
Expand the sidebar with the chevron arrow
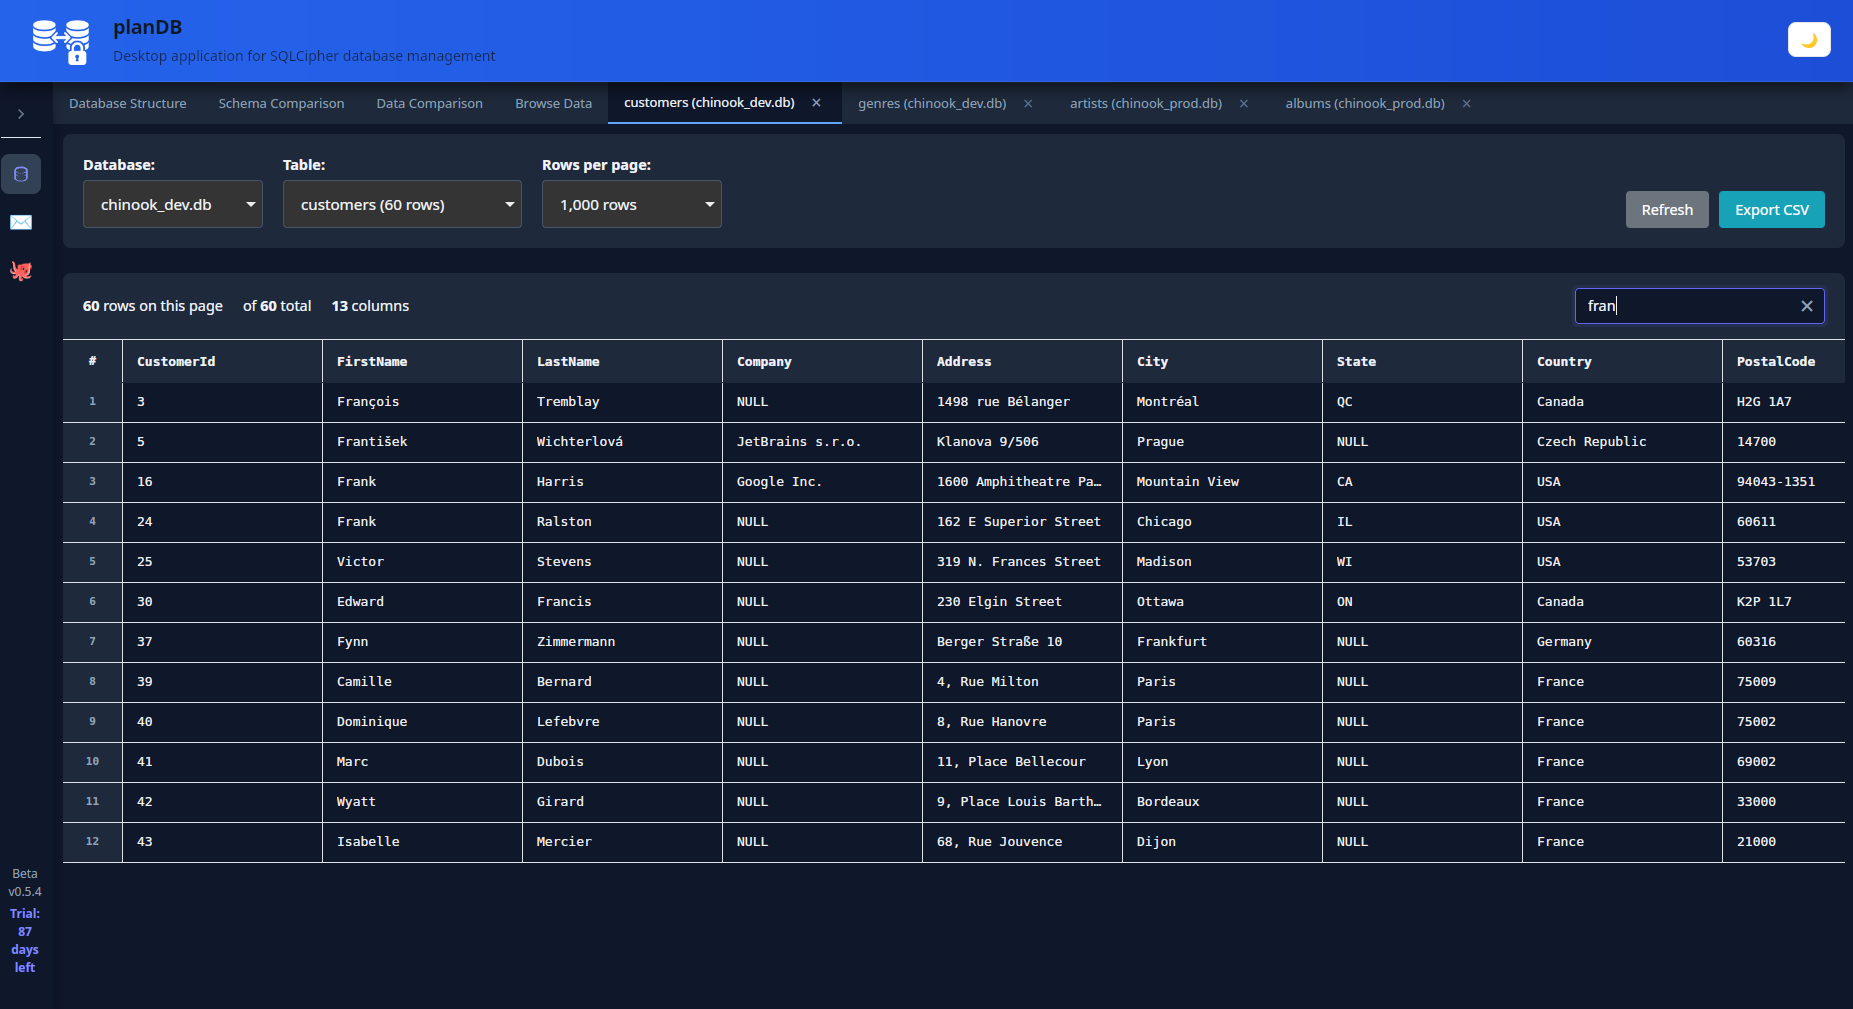click(22, 113)
